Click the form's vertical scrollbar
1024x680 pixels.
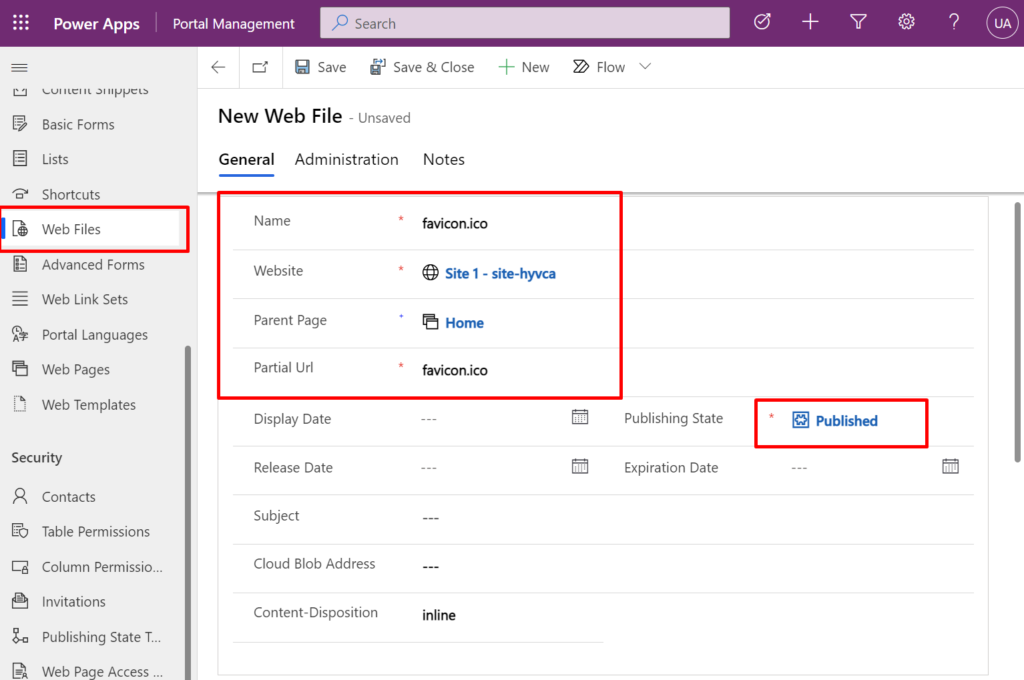(x=1017, y=332)
